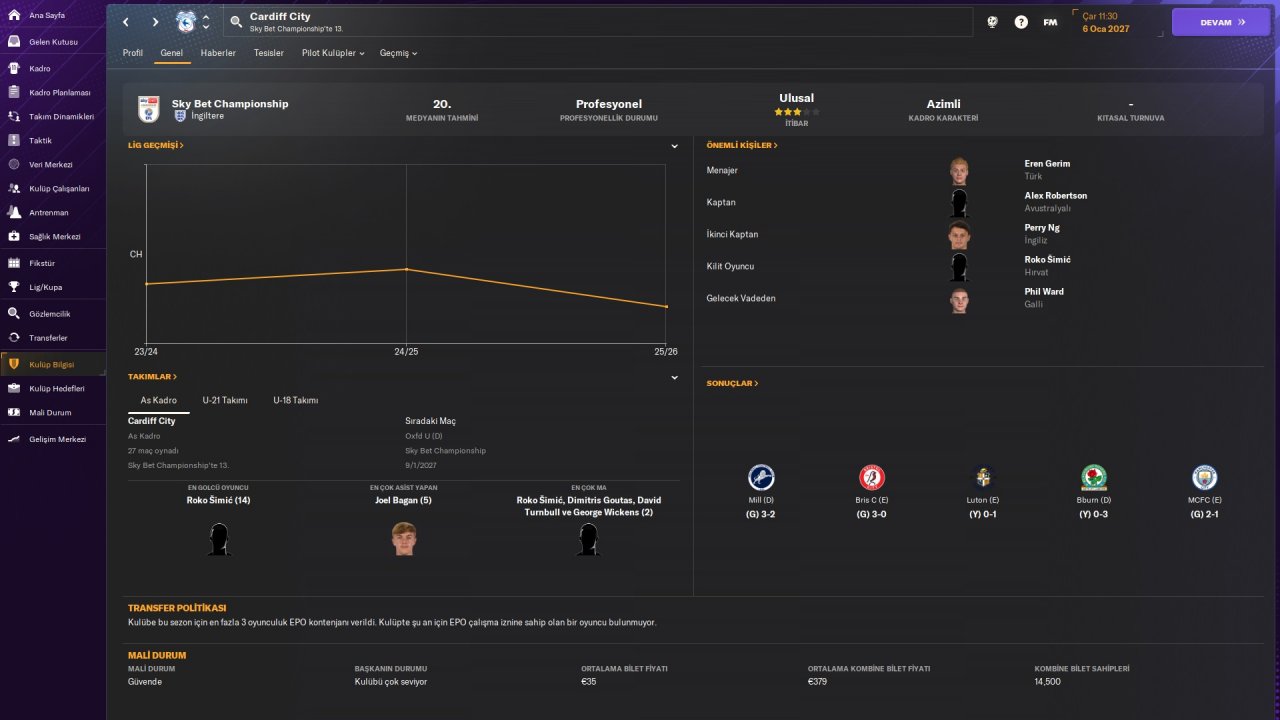Open the SONUÇLAR heading link
The image size is (1280, 720).
point(732,383)
